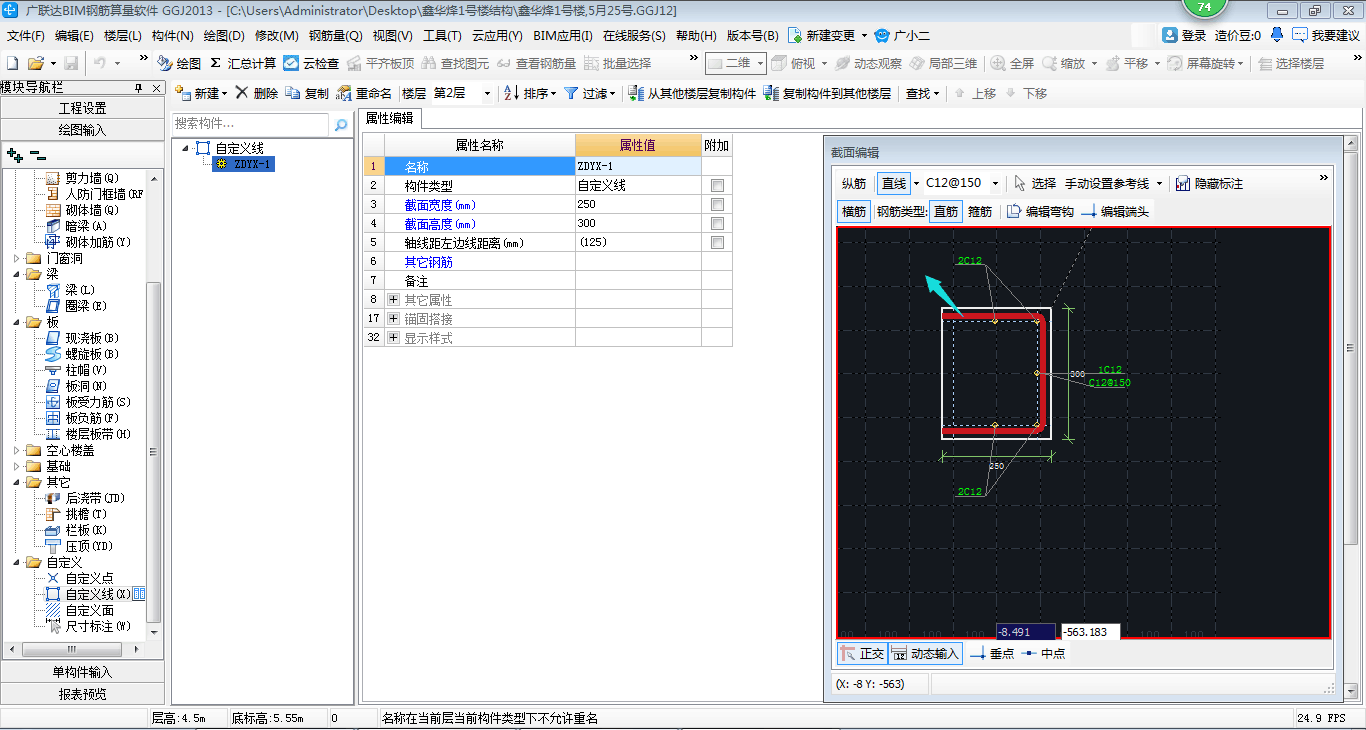Viewport: 1366px width, 730px height.
Task: Click the notification bell icon
Action: pos(1277,35)
